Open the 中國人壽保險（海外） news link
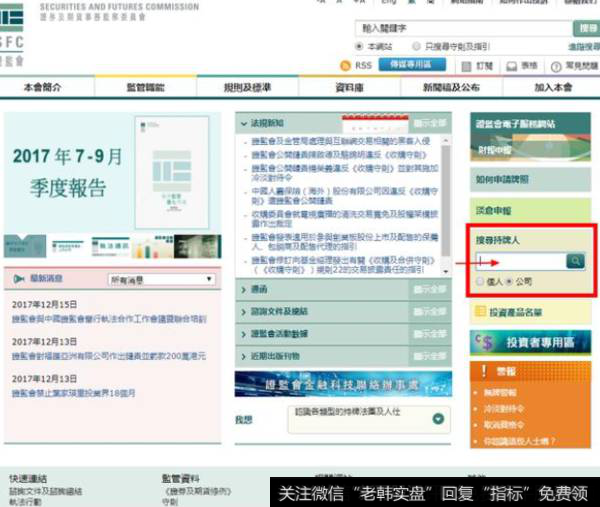The width and height of the screenshot is (600, 507). 344,196
